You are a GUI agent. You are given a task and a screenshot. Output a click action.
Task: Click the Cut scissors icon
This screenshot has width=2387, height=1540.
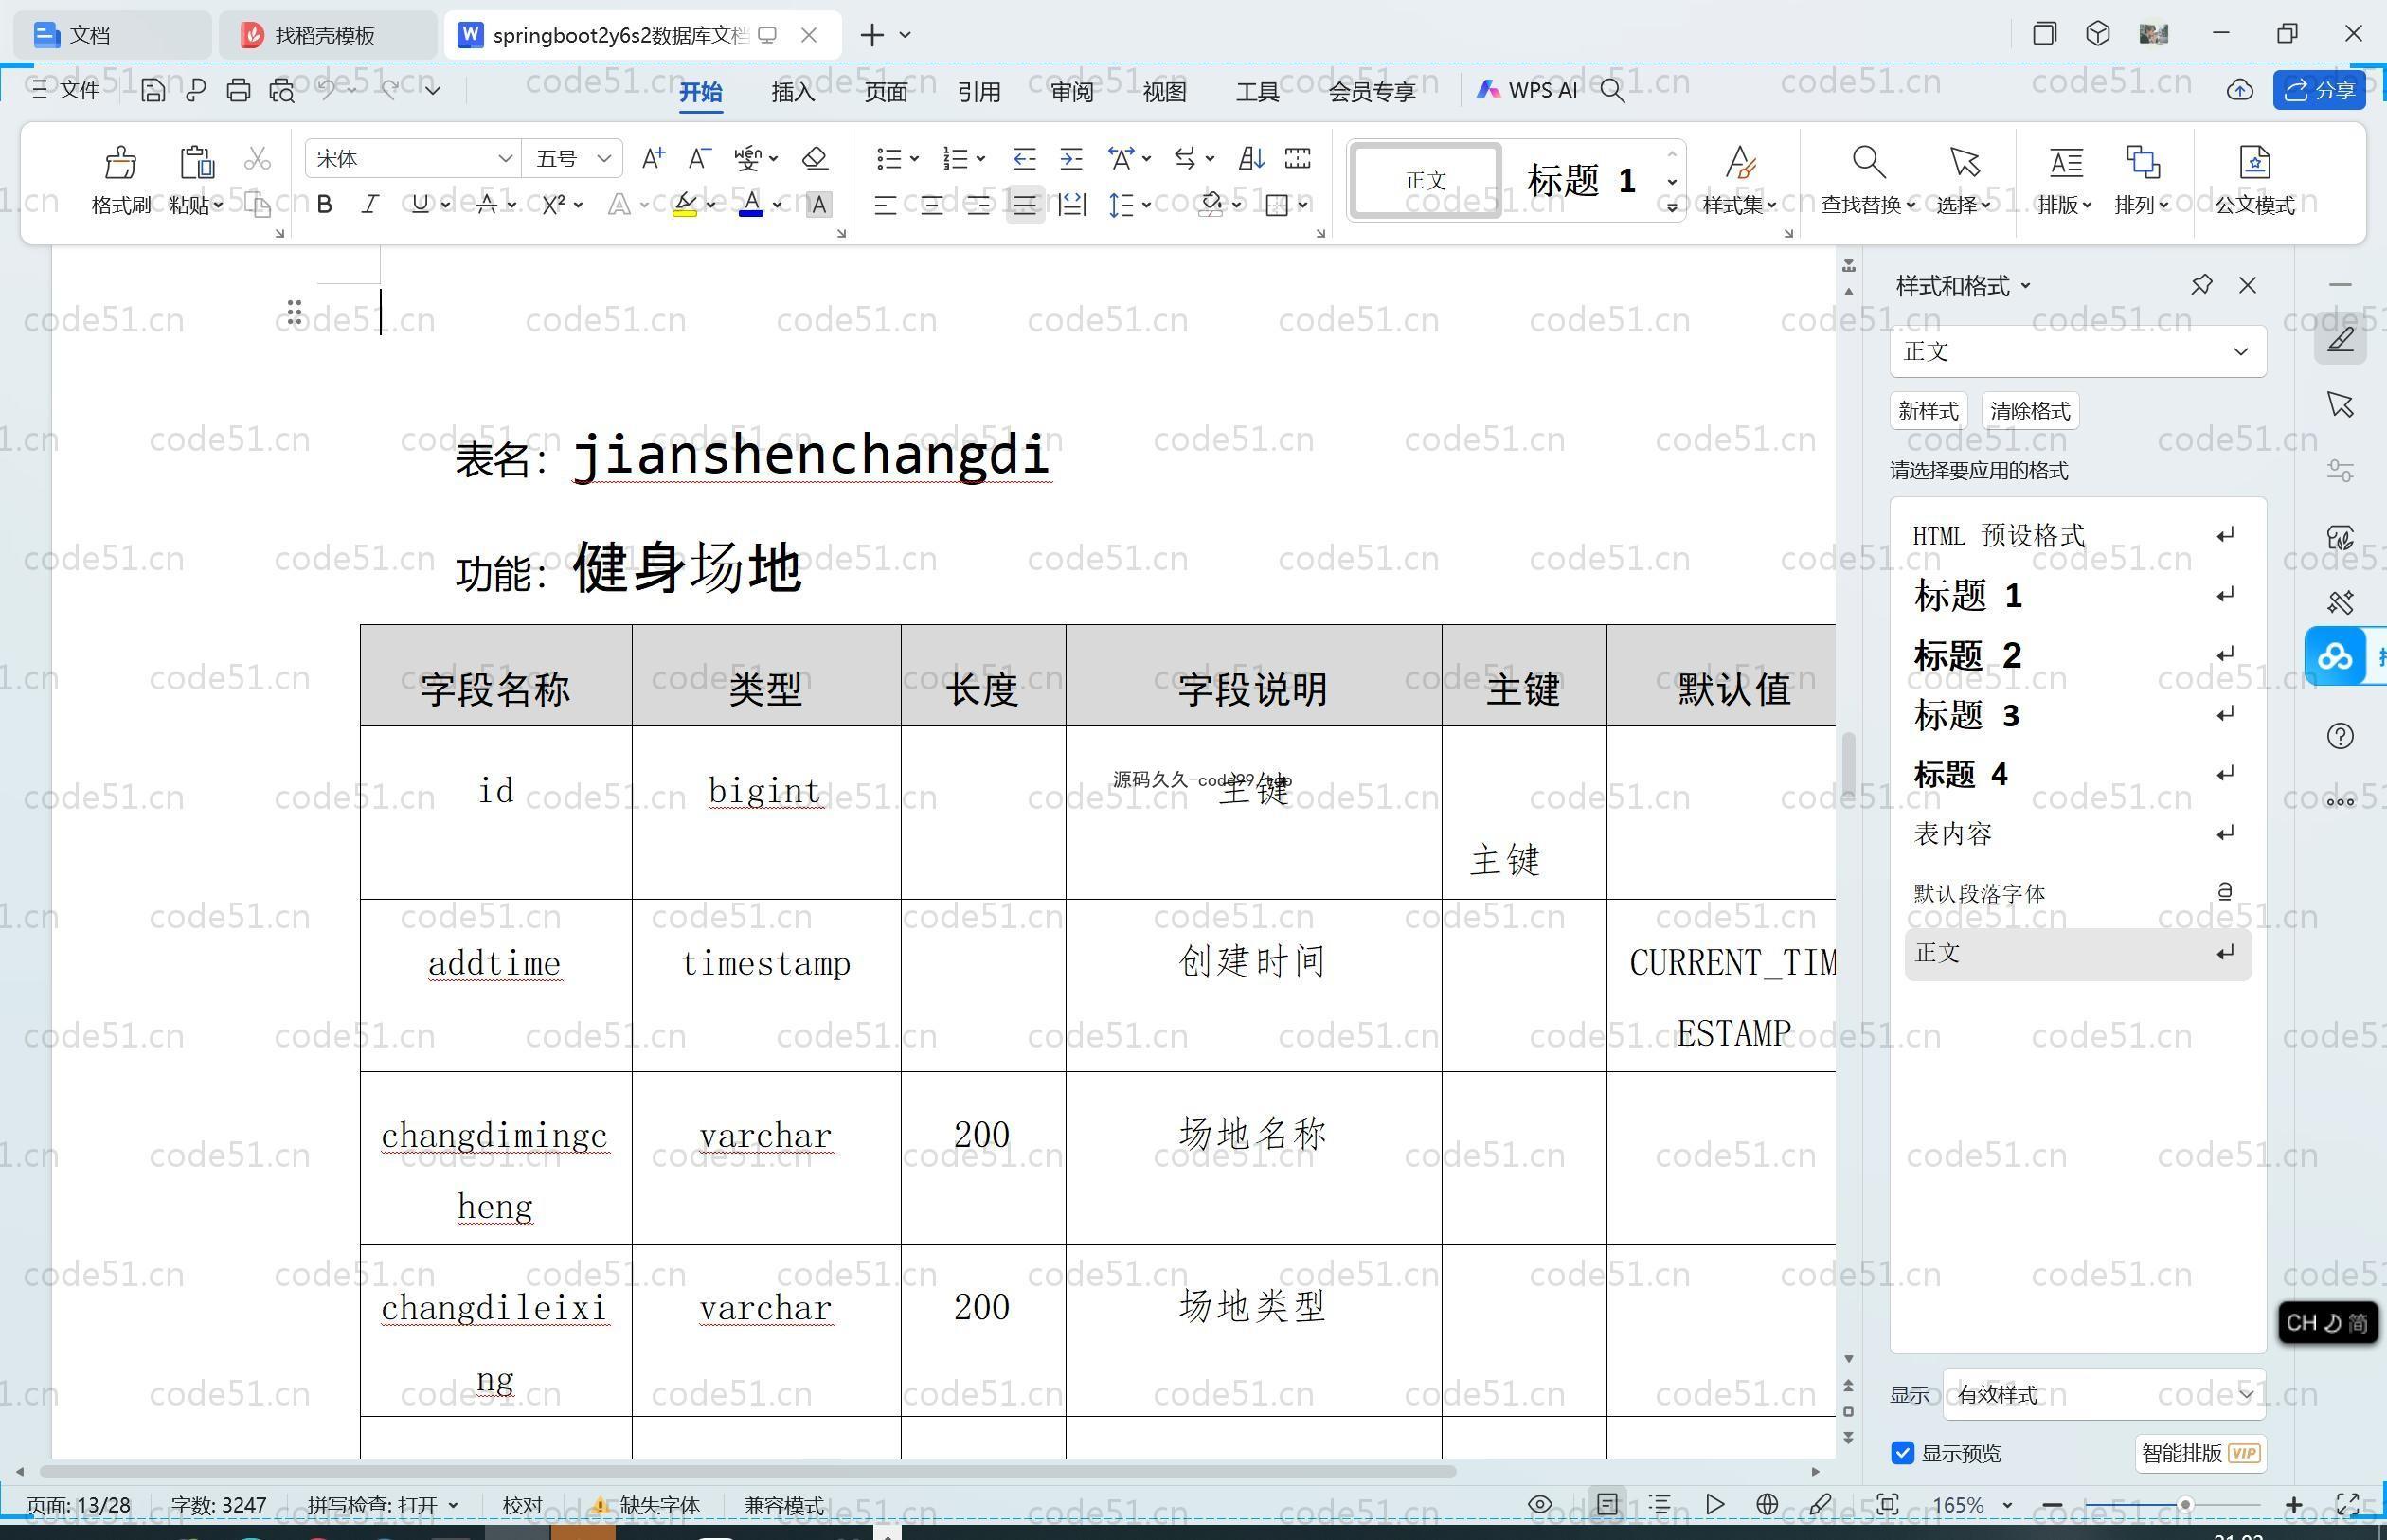257,159
